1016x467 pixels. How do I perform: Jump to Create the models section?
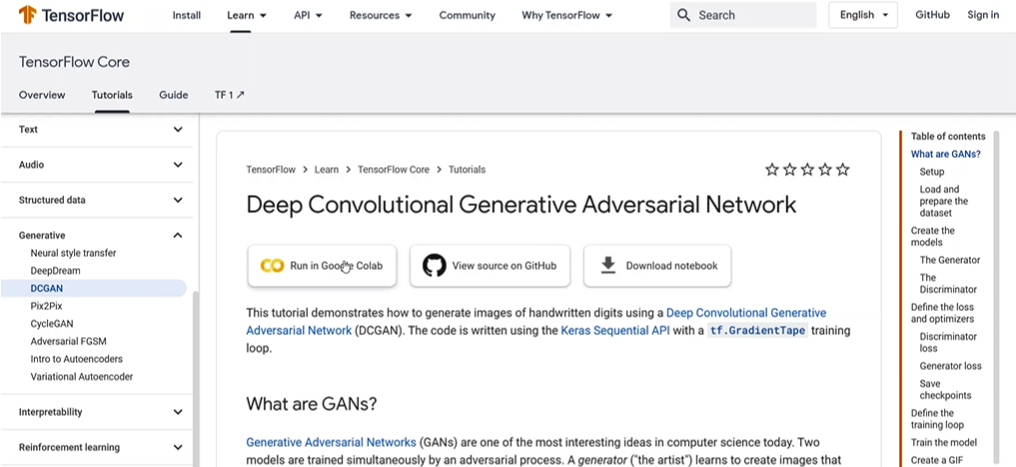tap(932, 236)
